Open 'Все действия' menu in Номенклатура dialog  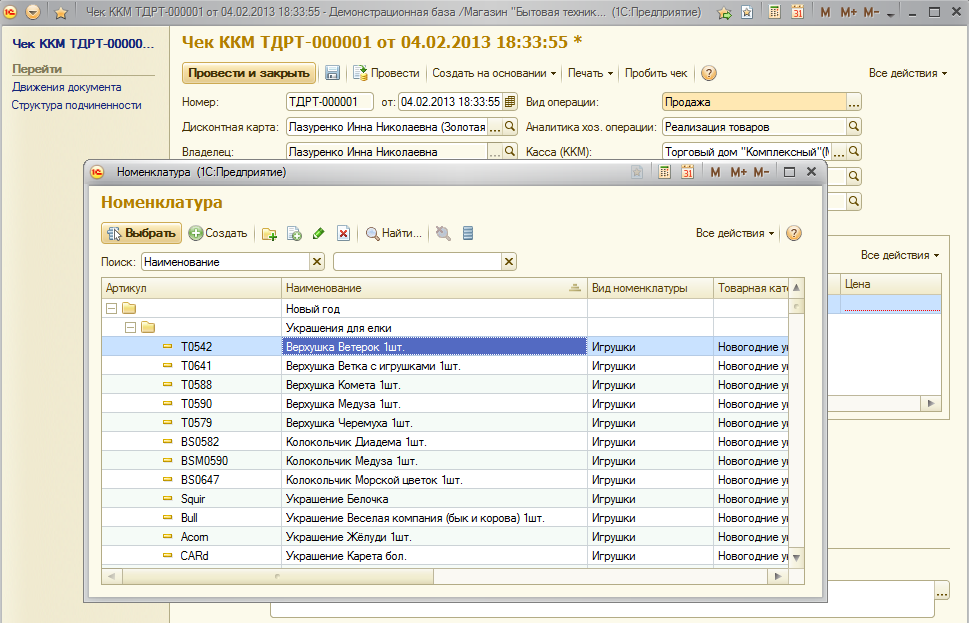[735, 233]
